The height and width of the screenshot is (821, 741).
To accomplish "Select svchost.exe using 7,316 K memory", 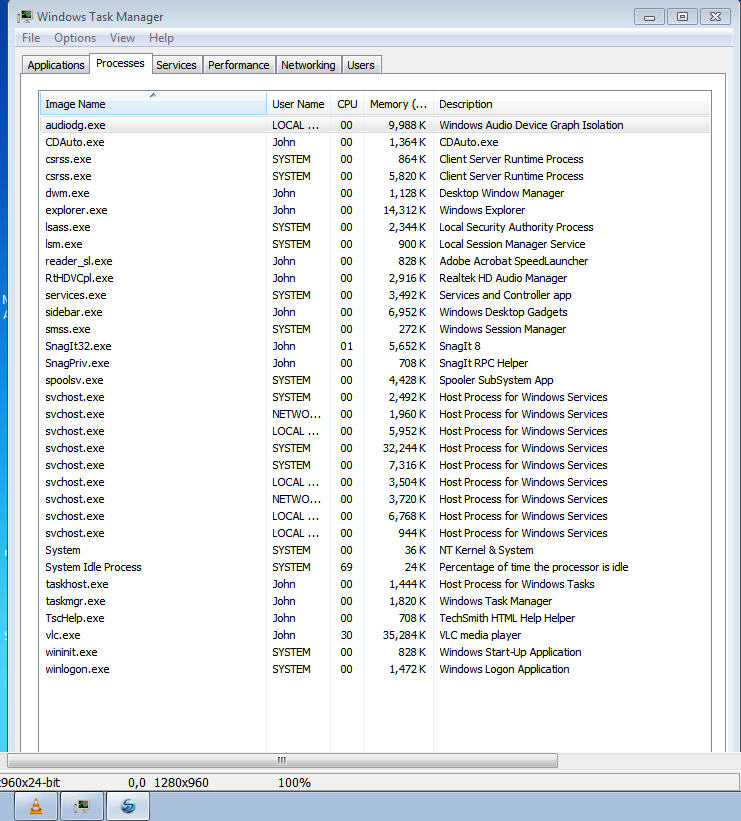I will point(375,465).
